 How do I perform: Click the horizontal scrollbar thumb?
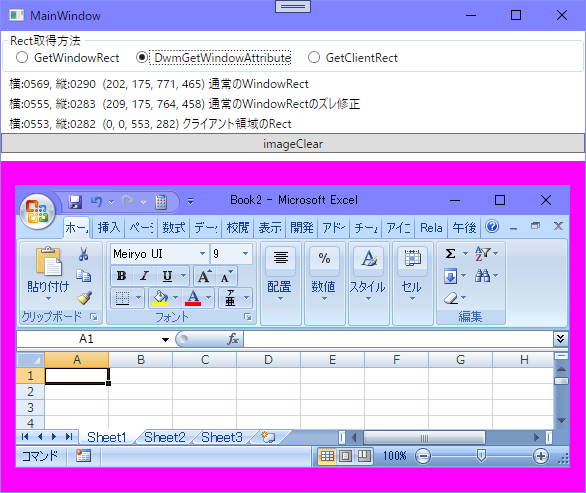pos(425,437)
